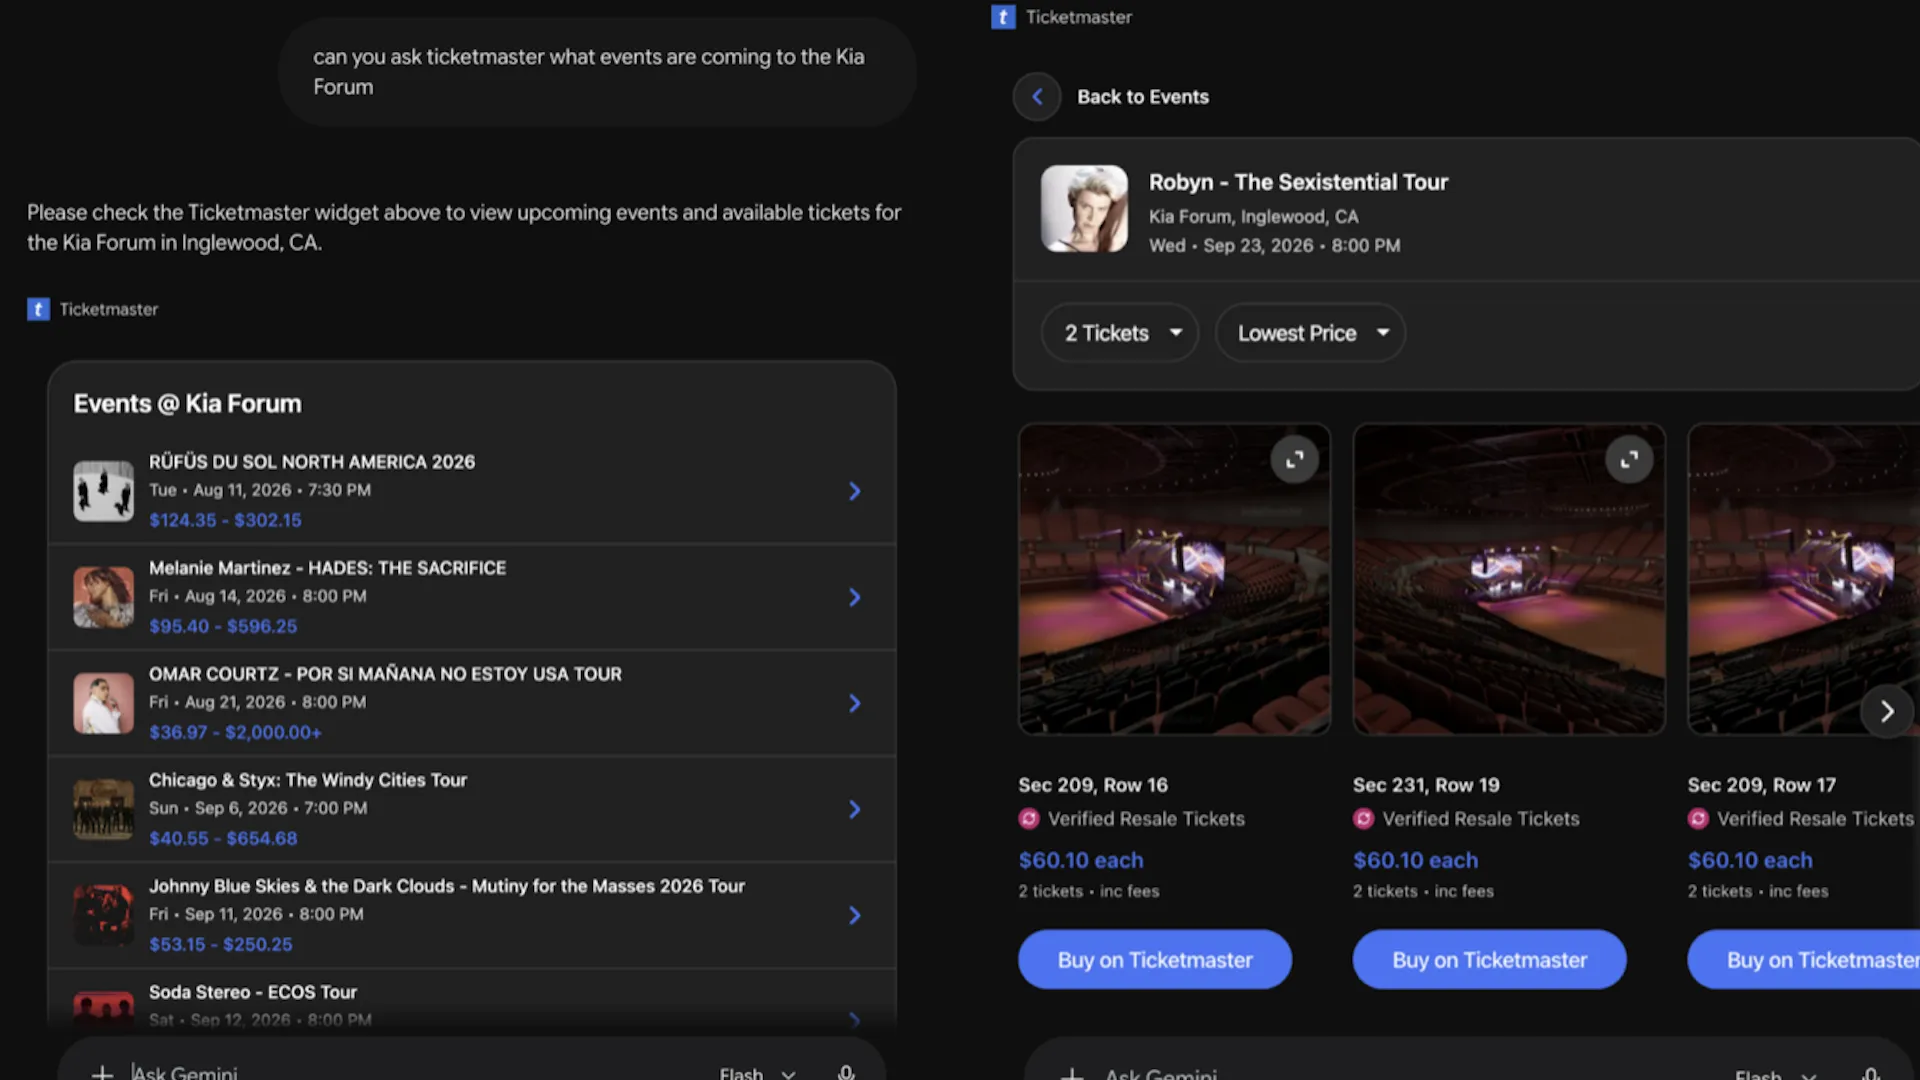Click the Ticketmaster logo in the right panel

click(x=1003, y=17)
